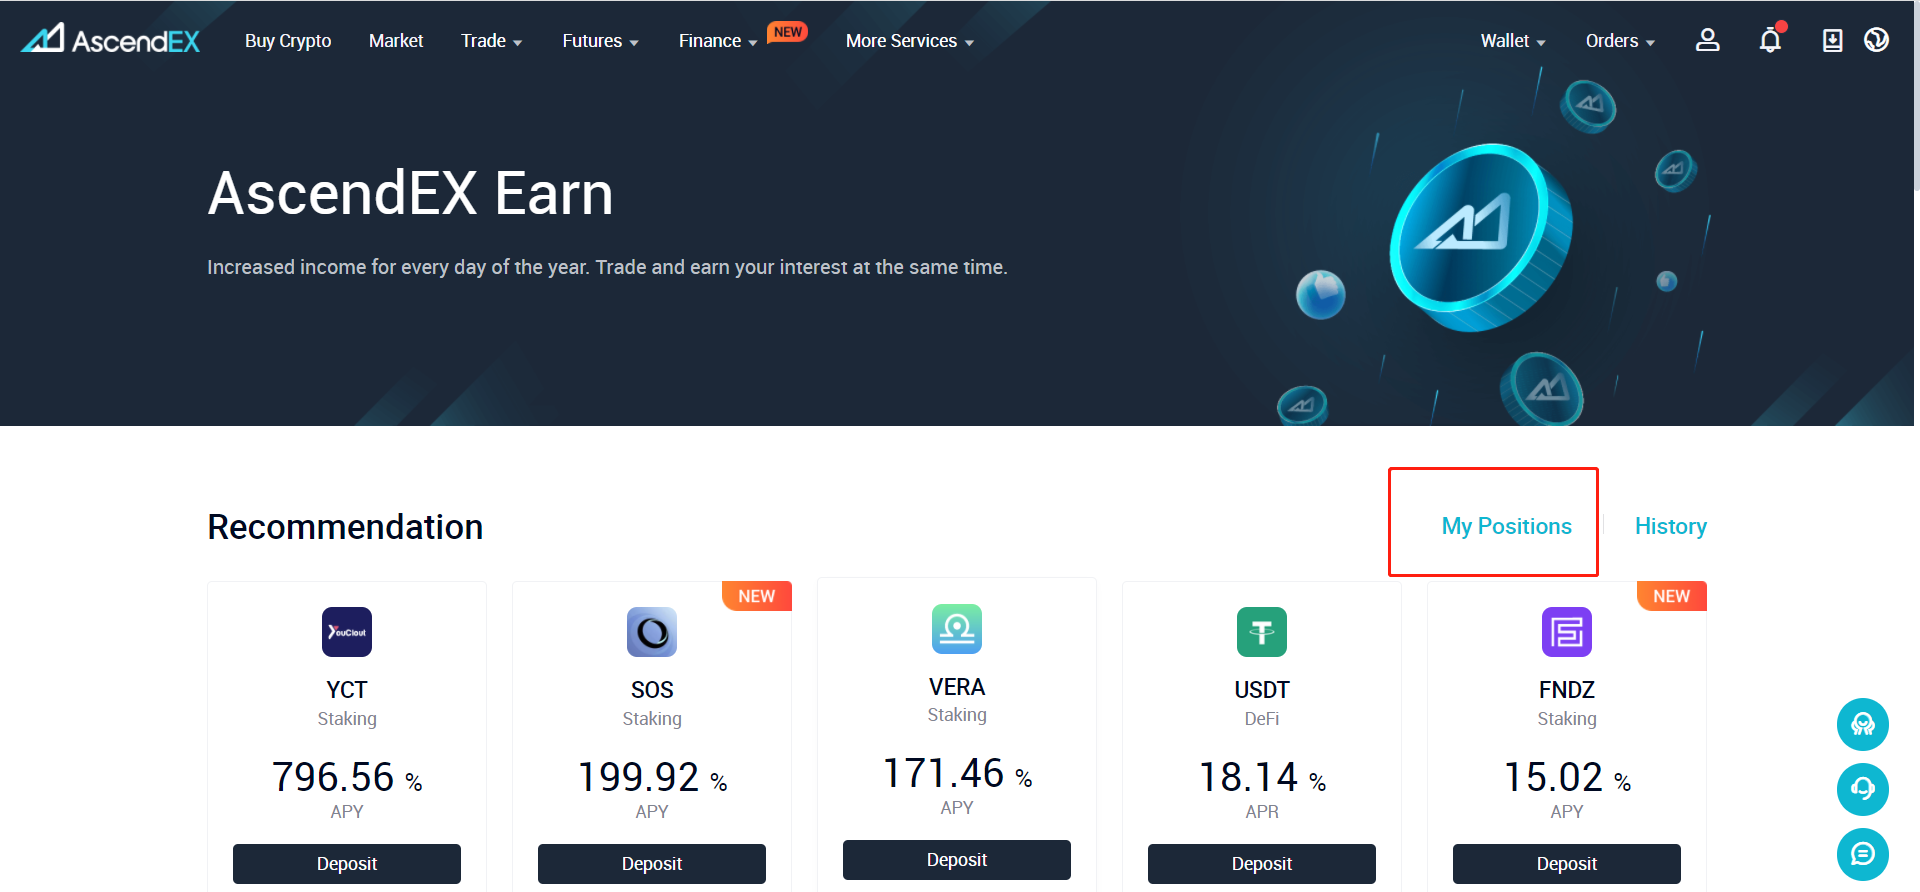Image resolution: width=1920 pixels, height=892 pixels.
Task: Open the chat message floating button
Action: click(1862, 854)
